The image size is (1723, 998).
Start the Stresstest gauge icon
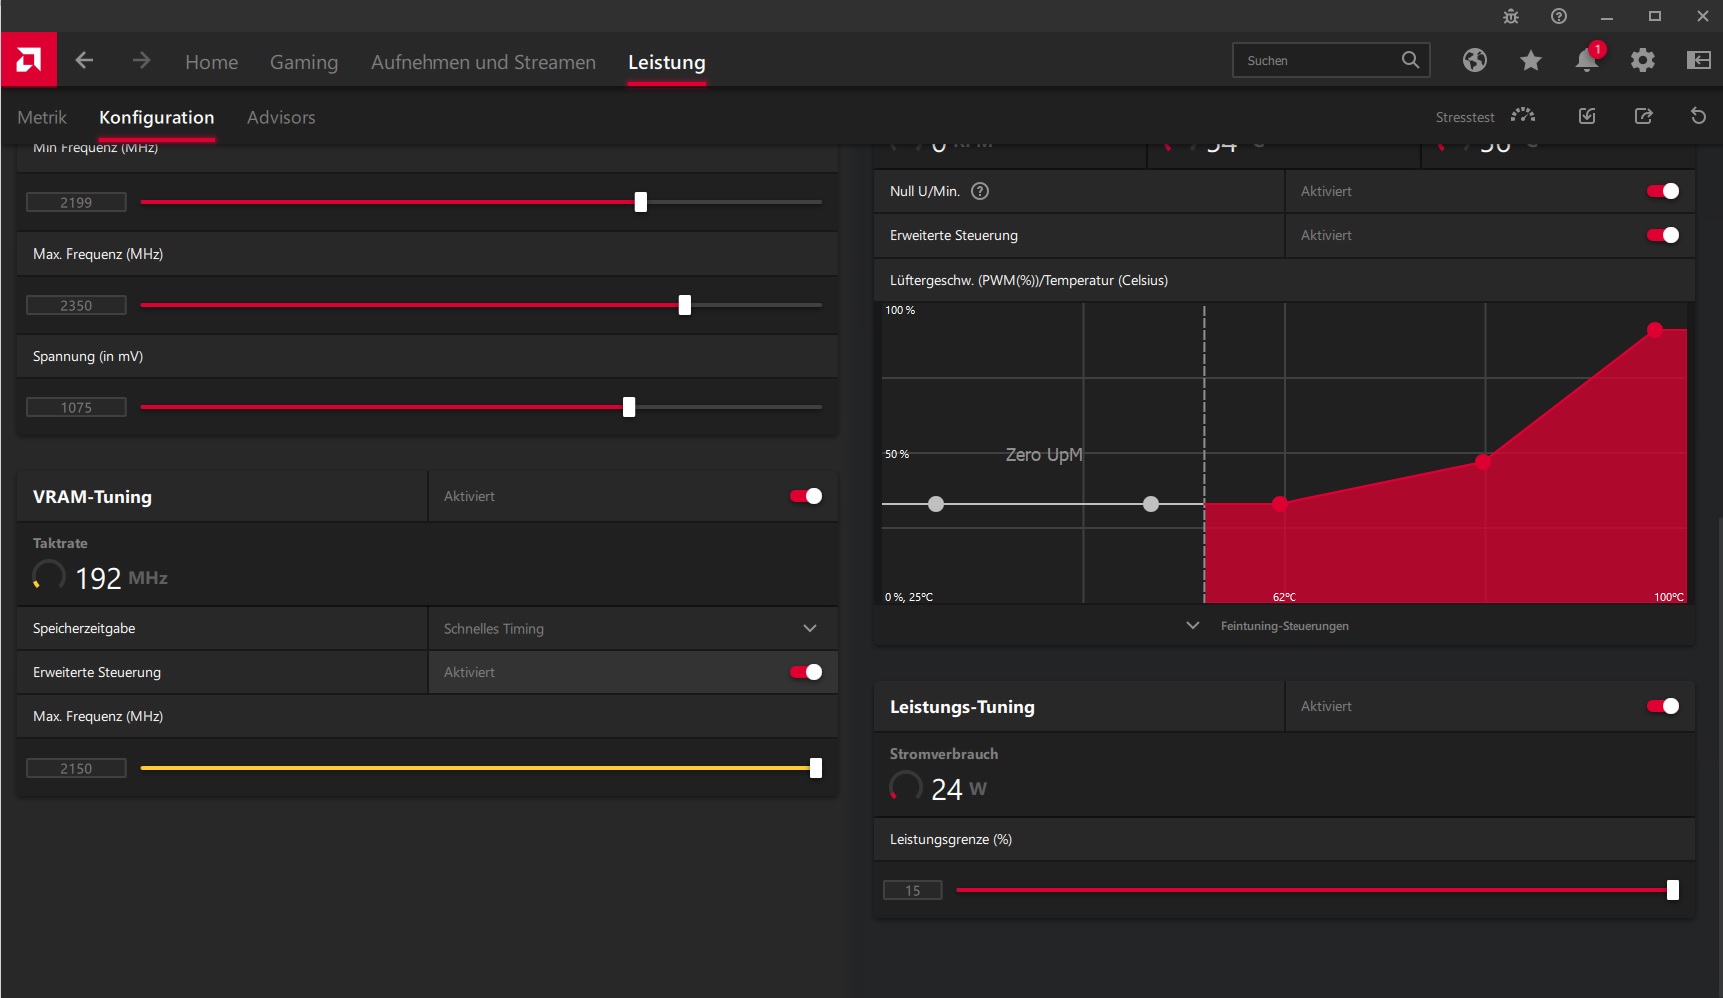click(1523, 116)
